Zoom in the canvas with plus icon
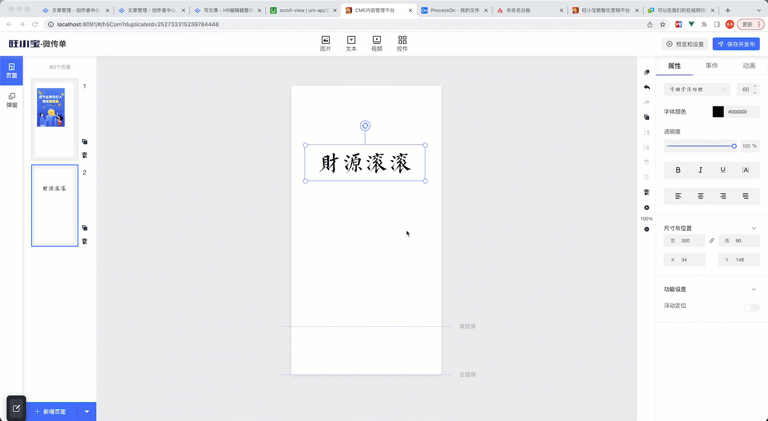Viewport: 768px width, 421px height. [647, 208]
